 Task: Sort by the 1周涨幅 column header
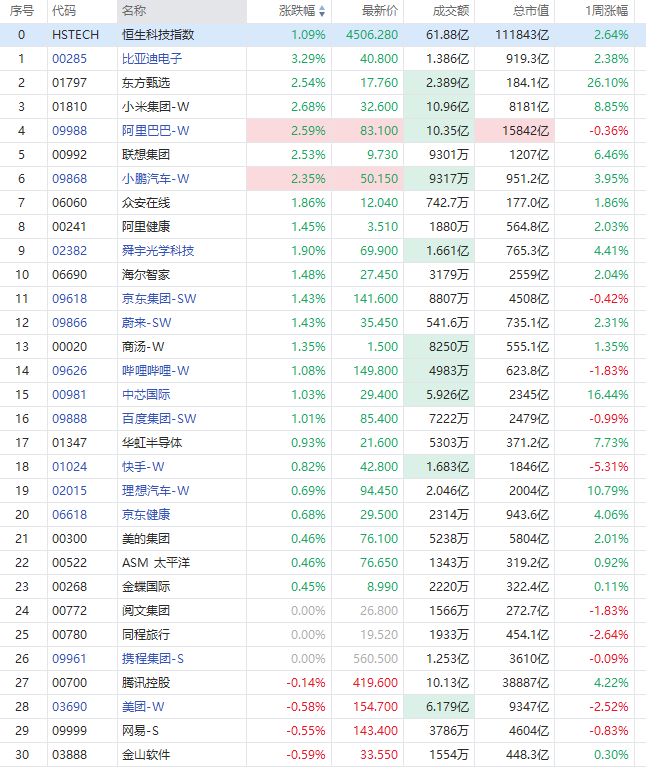[607, 11]
